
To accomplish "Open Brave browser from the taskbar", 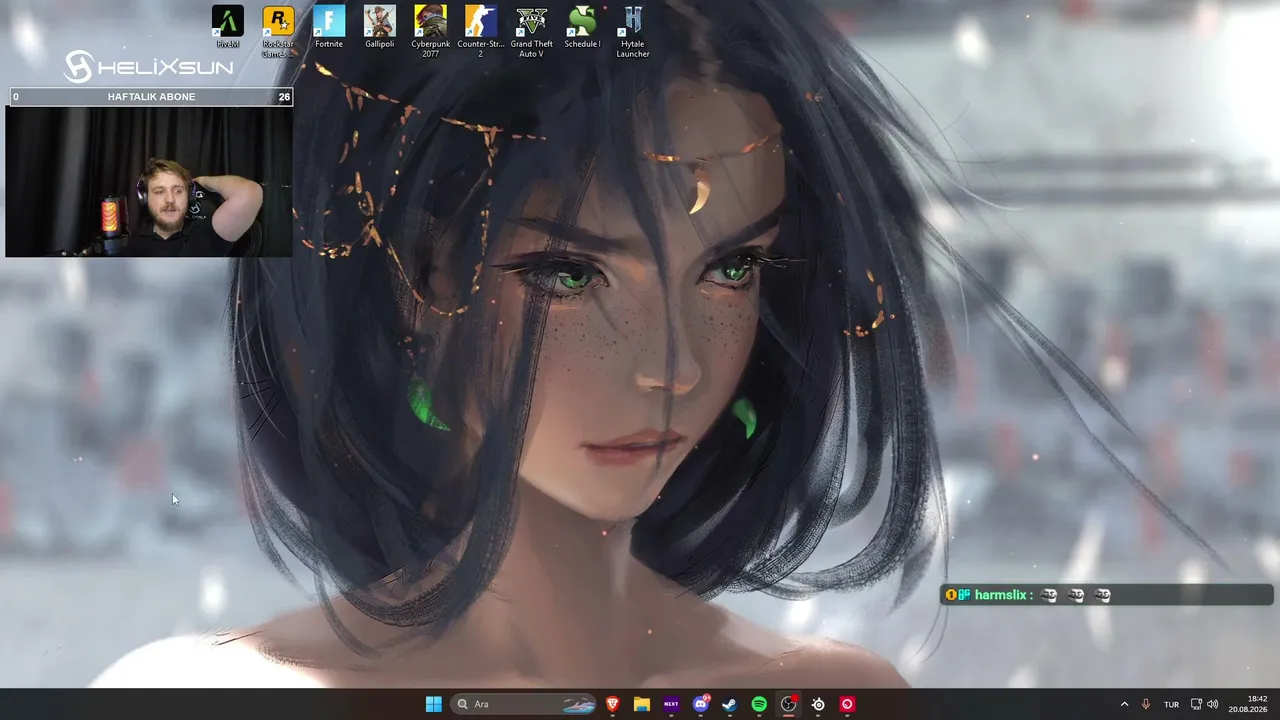I will (x=613, y=704).
